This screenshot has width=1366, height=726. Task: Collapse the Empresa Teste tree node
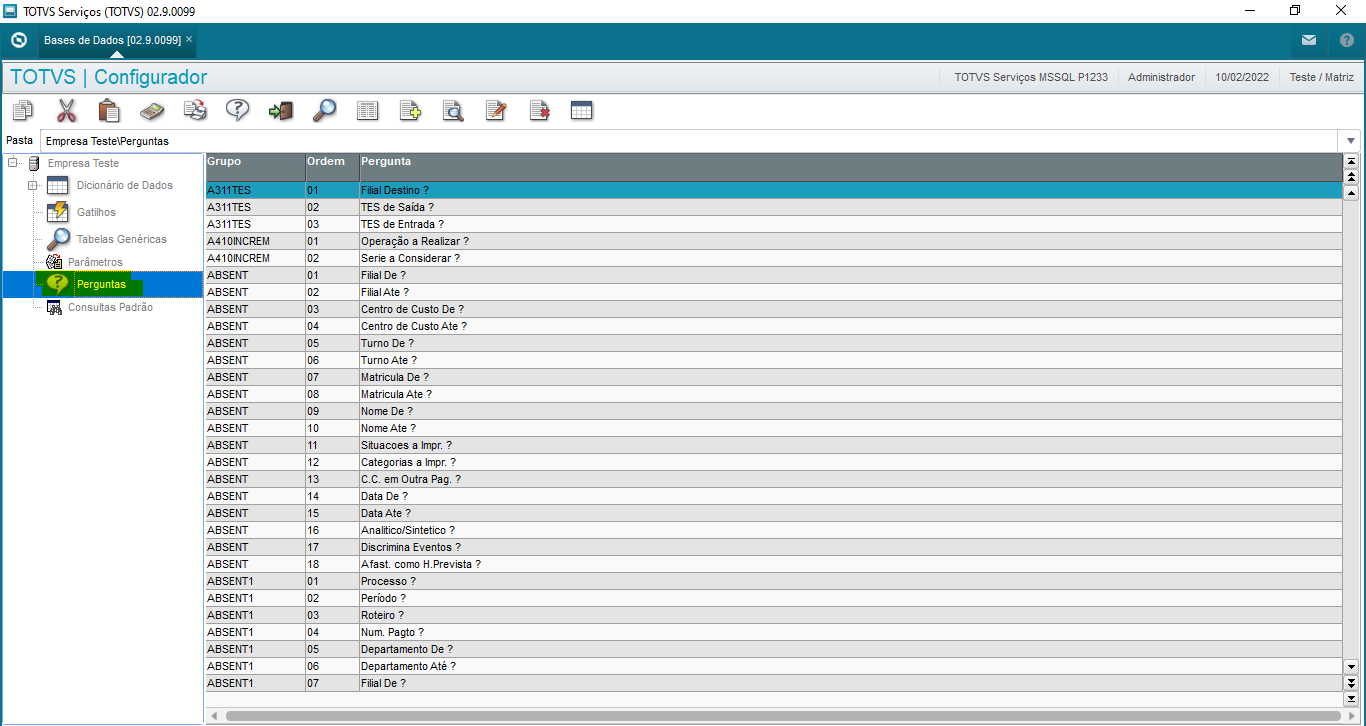(x=12, y=163)
